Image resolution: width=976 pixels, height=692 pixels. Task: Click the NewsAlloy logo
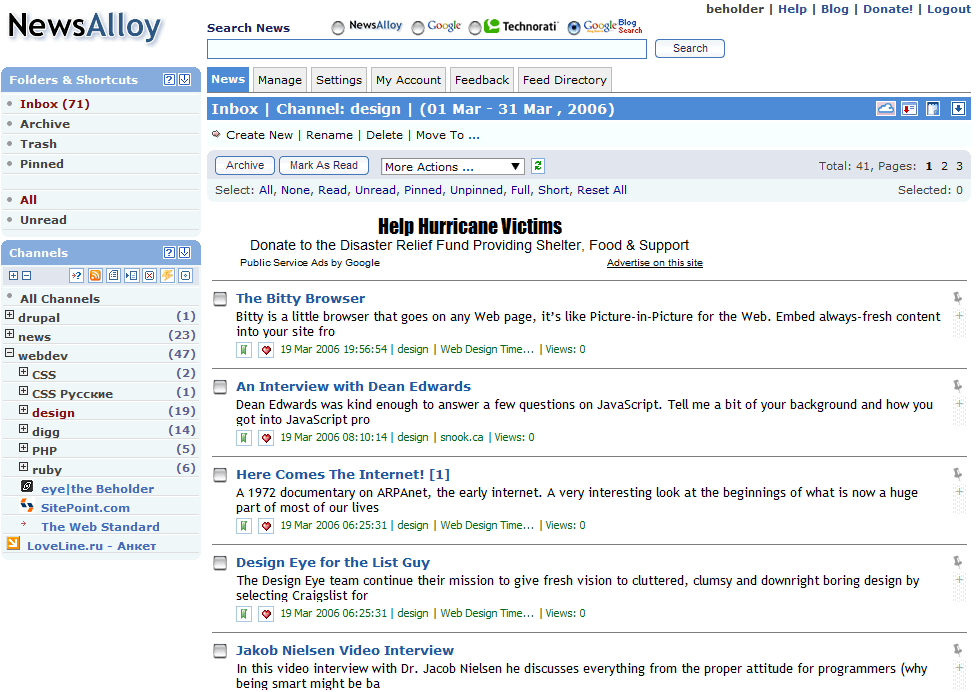85,27
